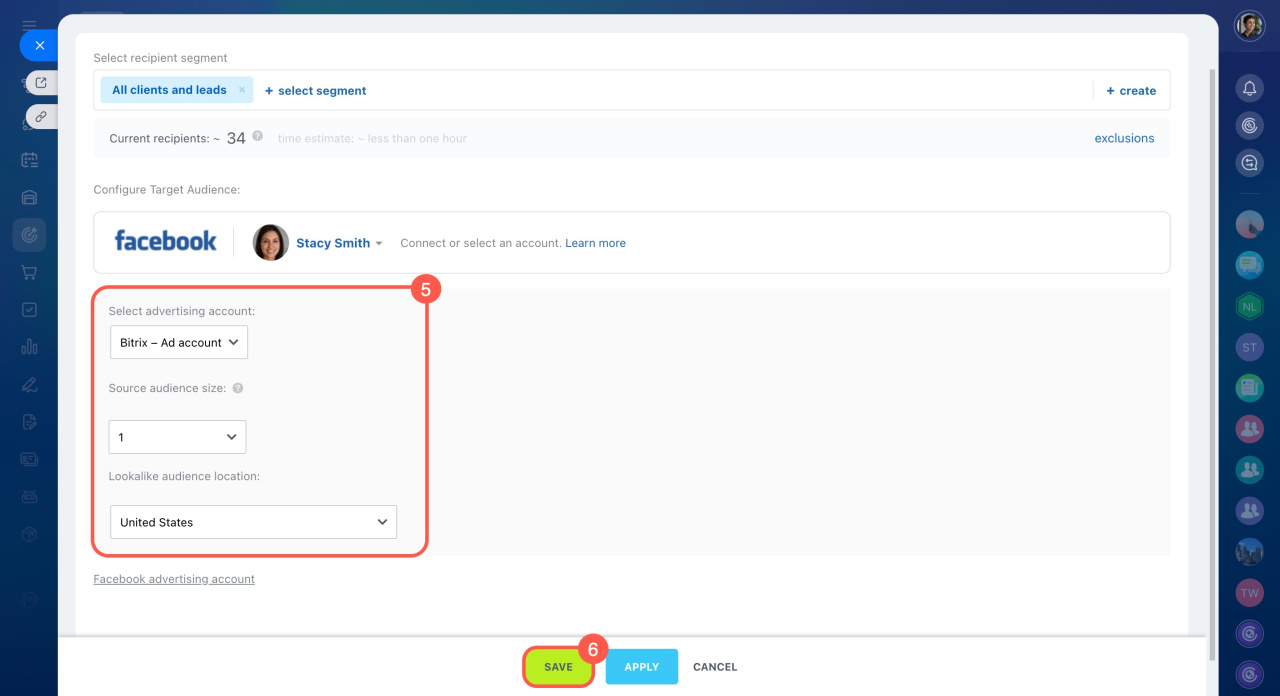Click Cancel at the bottom

[x=715, y=667]
